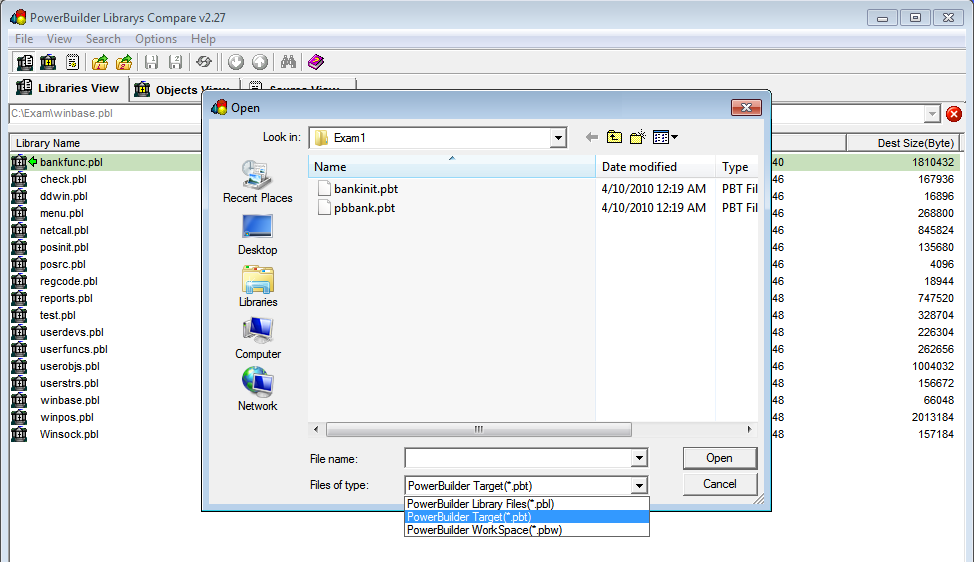Open the View Menu icon in dialog

[665, 137]
